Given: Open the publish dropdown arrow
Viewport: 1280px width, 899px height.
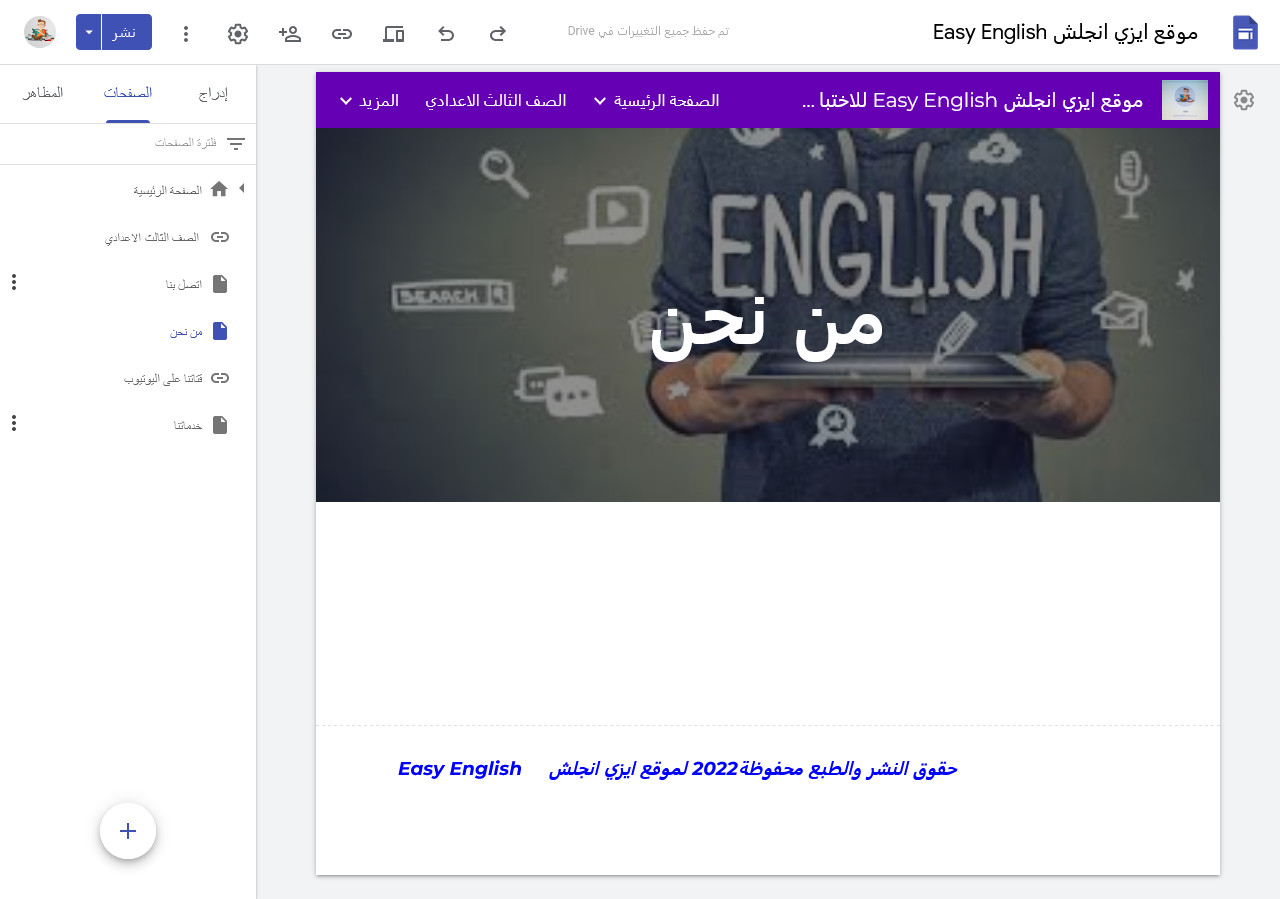Looking at the screenshot, I should [89, 32].
